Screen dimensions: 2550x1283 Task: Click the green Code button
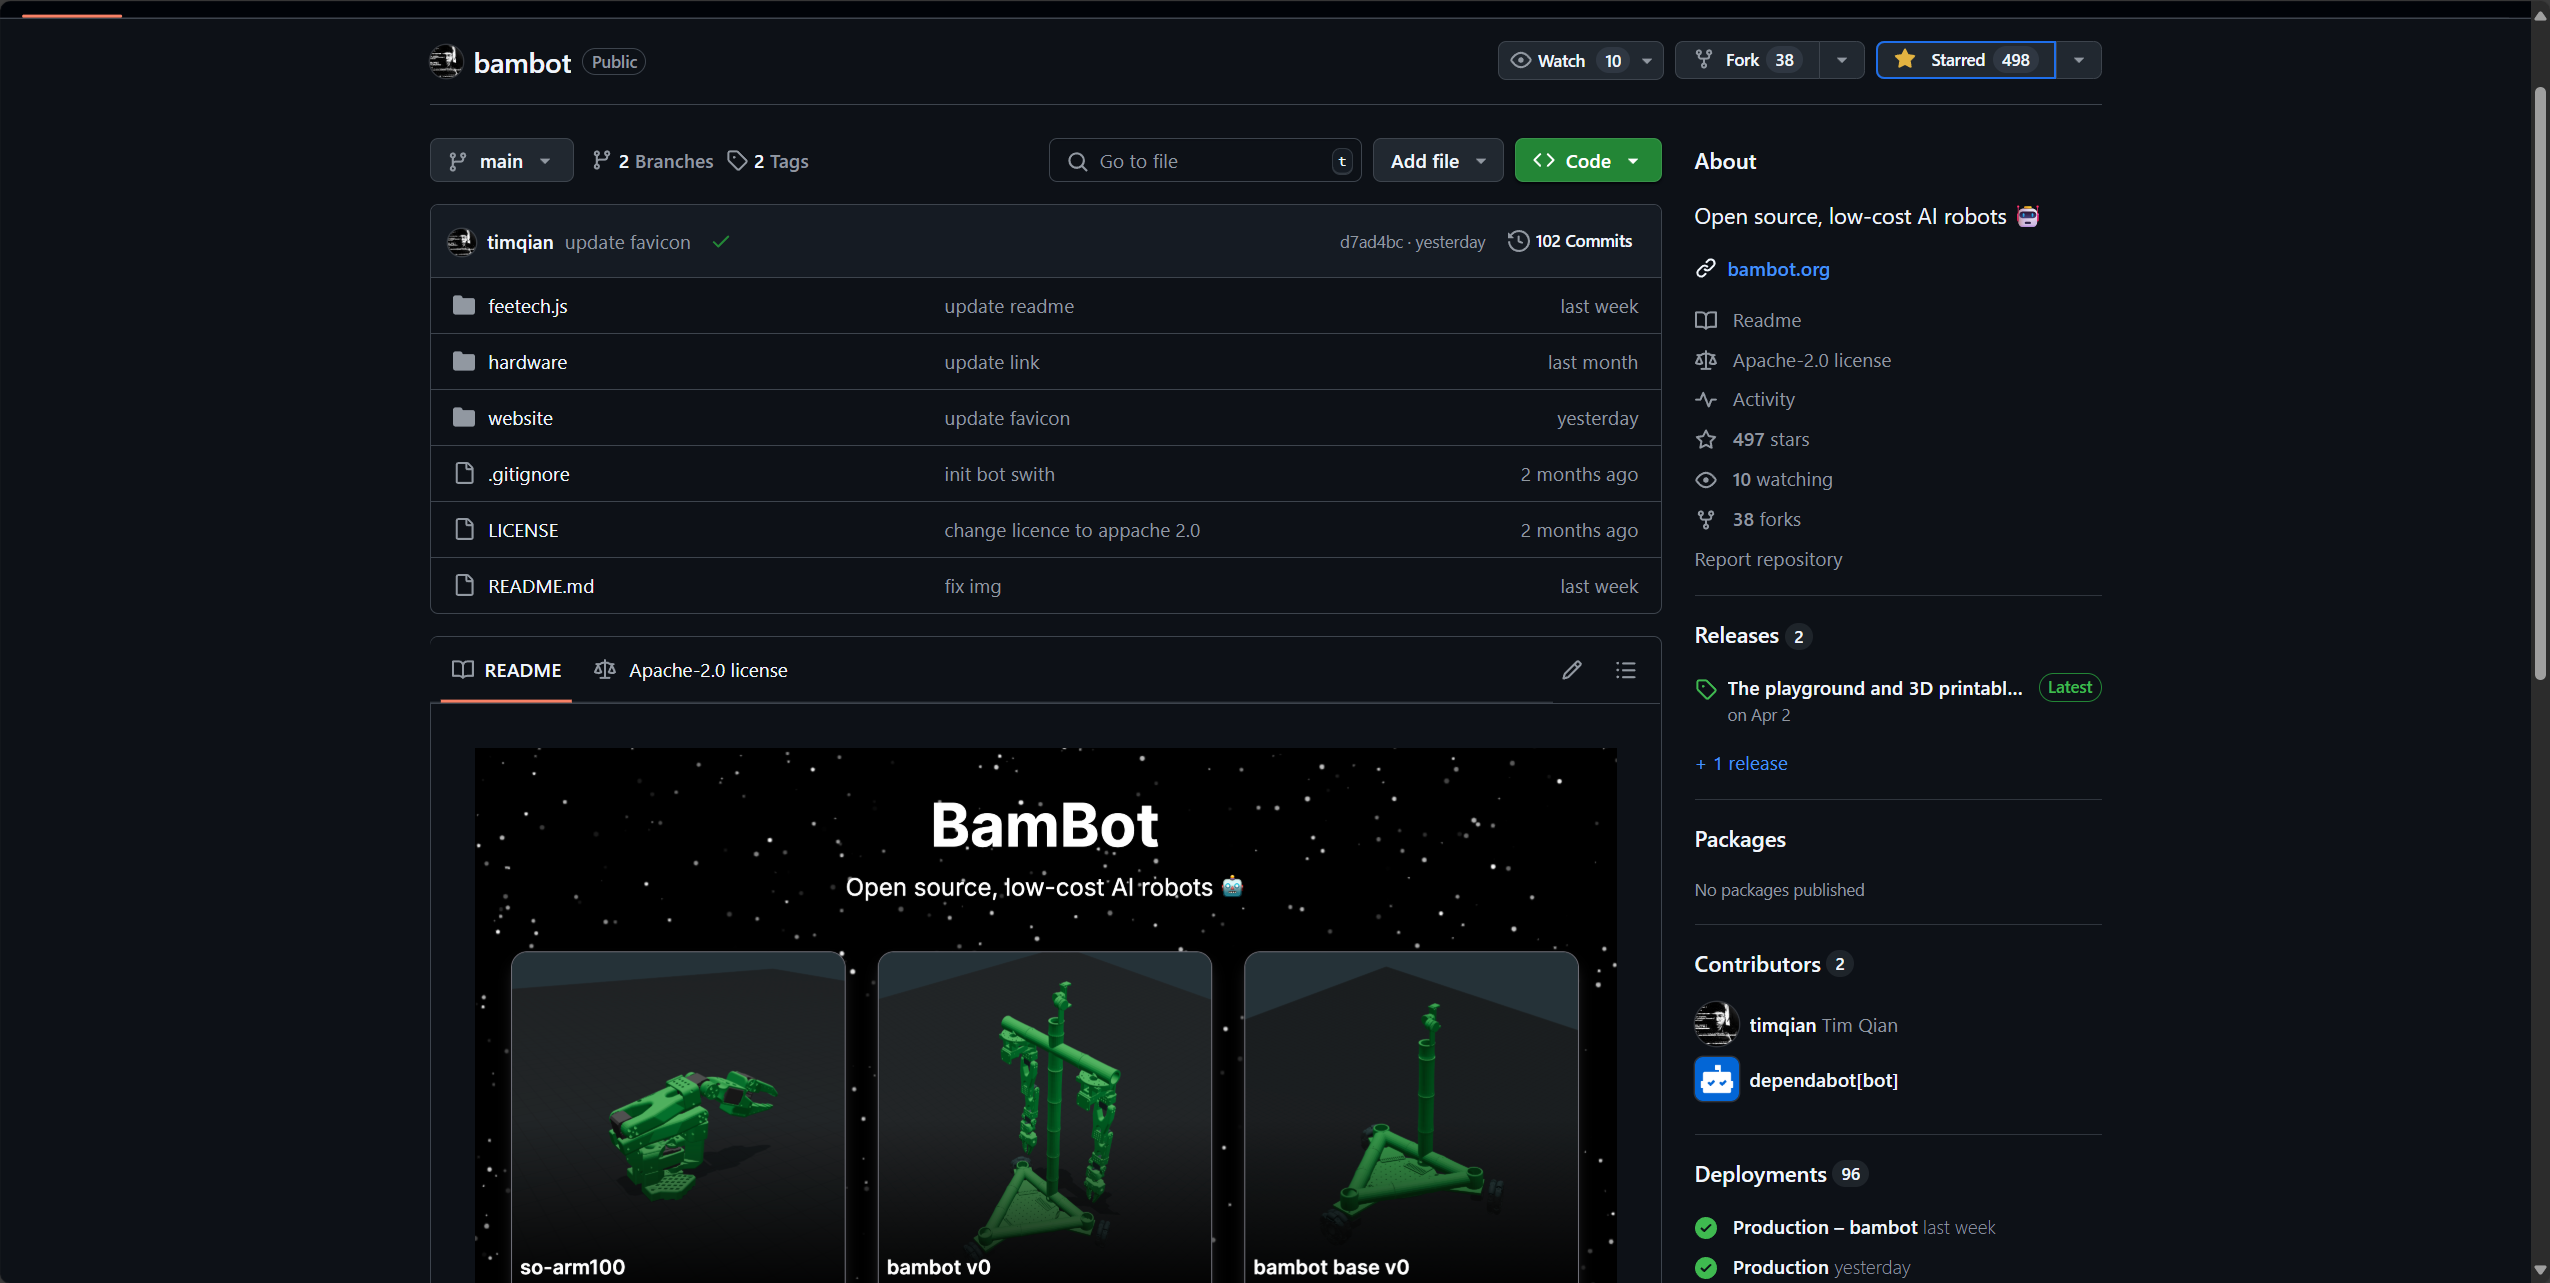pos(1586,161)
